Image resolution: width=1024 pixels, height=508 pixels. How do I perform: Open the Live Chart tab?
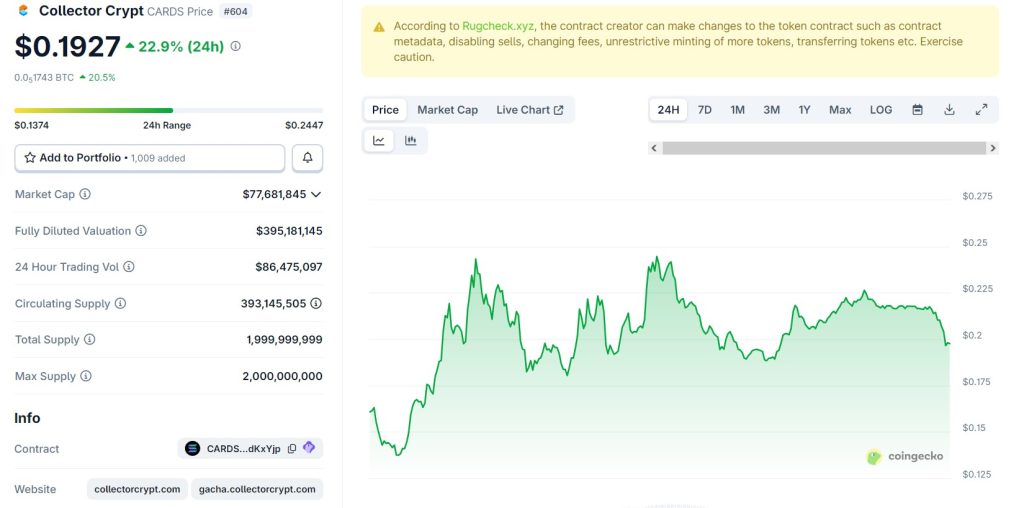529,110
